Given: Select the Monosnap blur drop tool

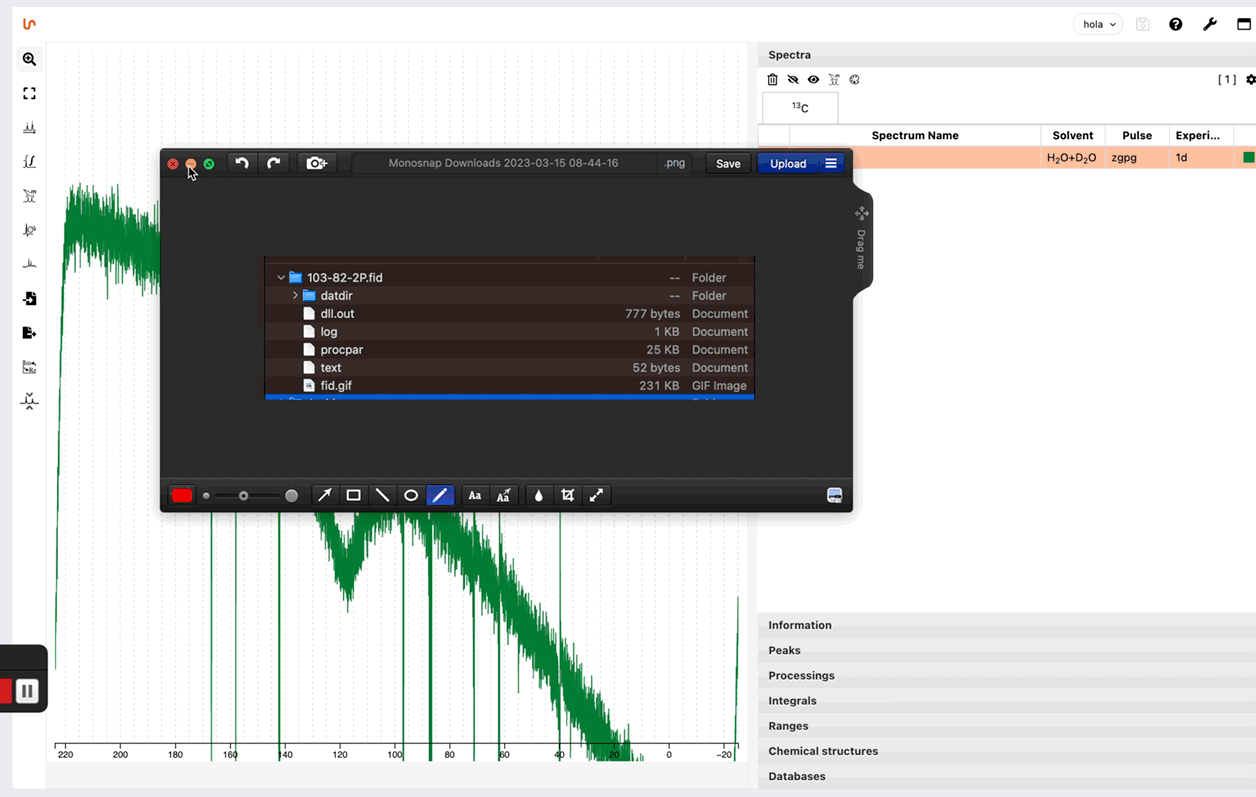Looking at the screenshot, I should (x=539, y=496).
